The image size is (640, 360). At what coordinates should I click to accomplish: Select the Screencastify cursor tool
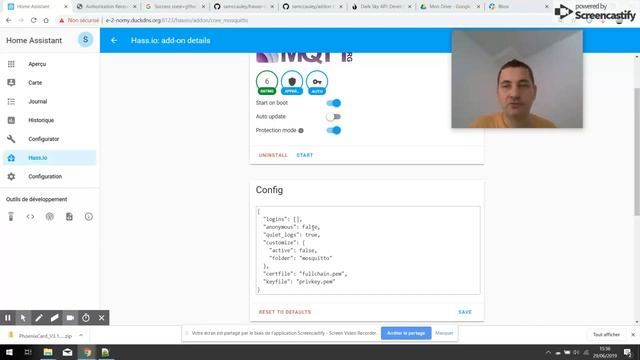coord(23,318)
